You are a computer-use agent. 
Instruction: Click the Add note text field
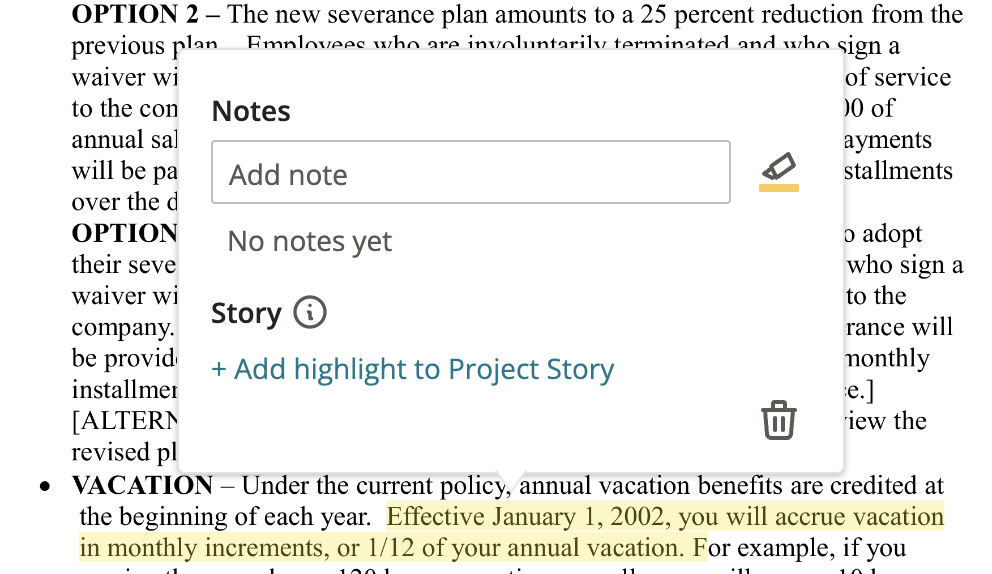[471, 172]
